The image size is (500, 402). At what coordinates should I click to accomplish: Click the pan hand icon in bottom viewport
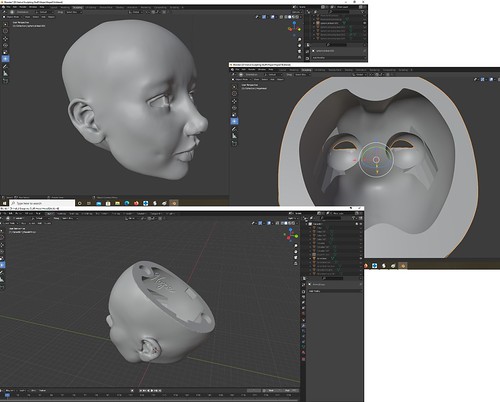point(295,252)
